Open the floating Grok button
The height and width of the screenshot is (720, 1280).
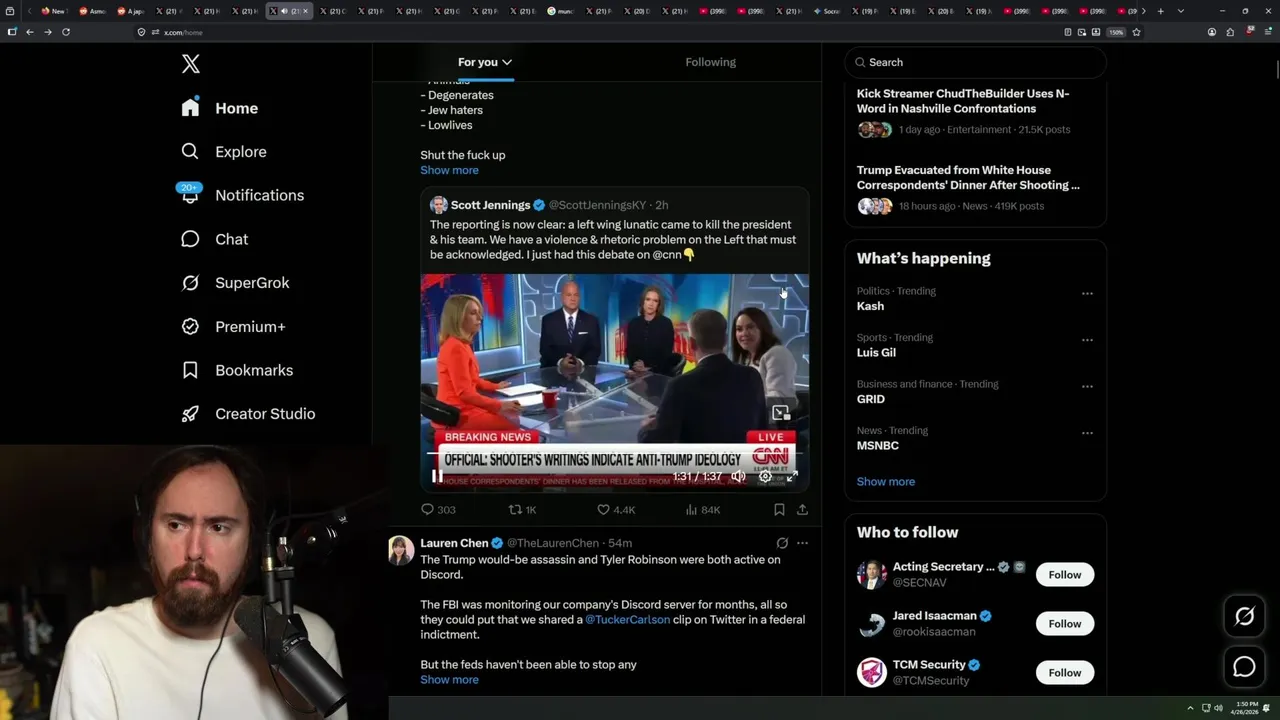1244,617
